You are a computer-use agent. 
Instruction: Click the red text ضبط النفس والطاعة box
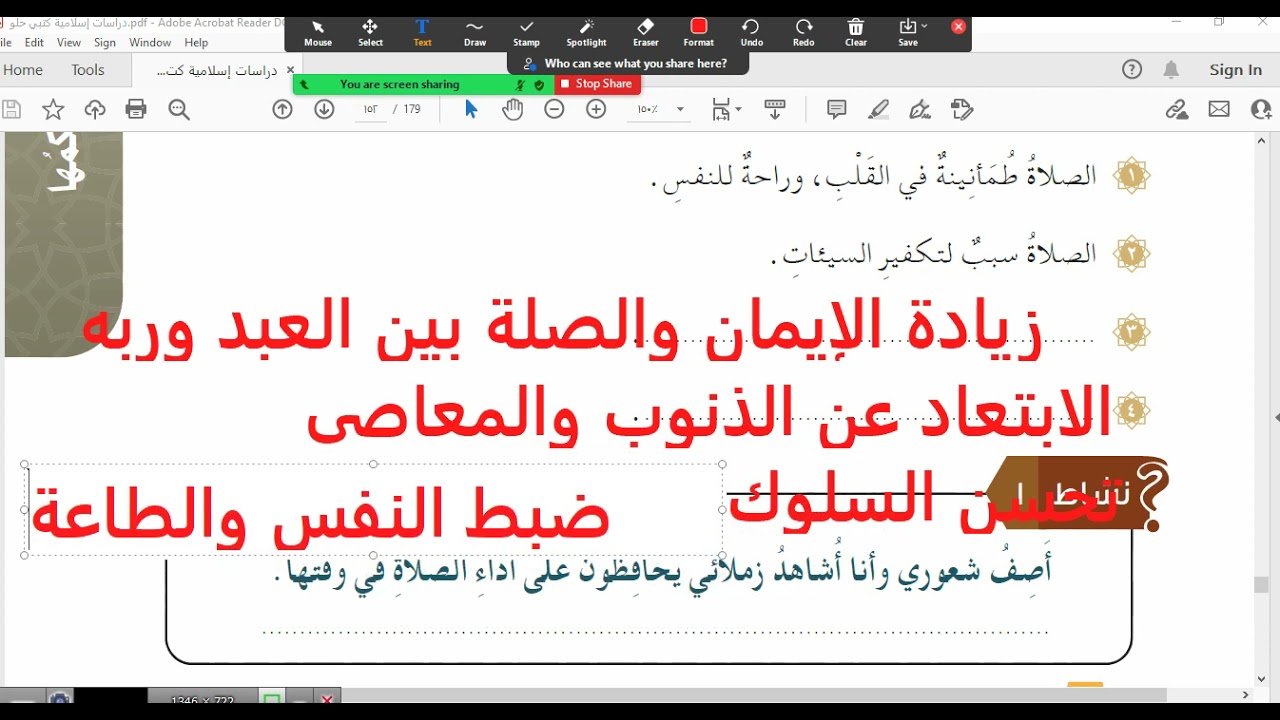click(372, 510)
